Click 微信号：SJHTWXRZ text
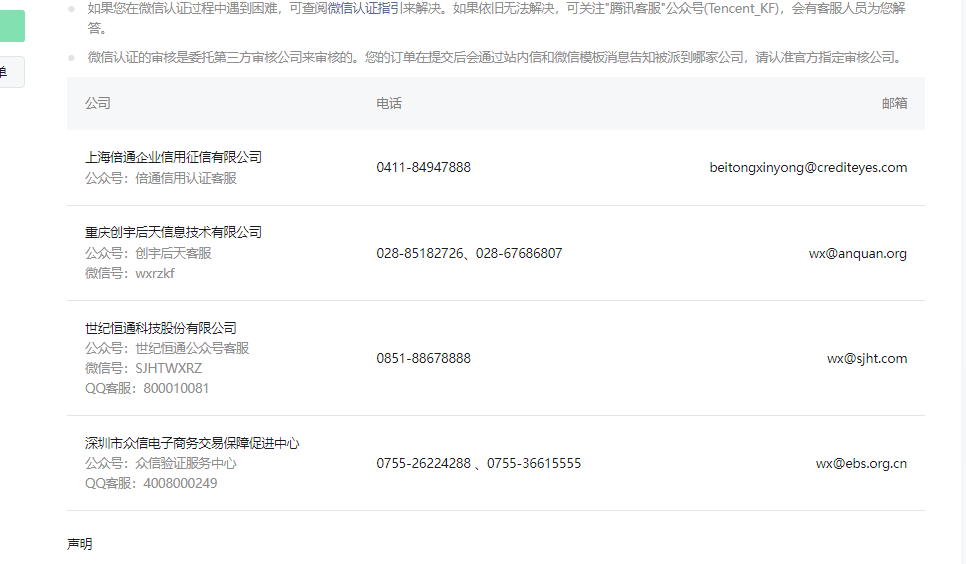The image size is (966, 564). [x=144, y=368]
